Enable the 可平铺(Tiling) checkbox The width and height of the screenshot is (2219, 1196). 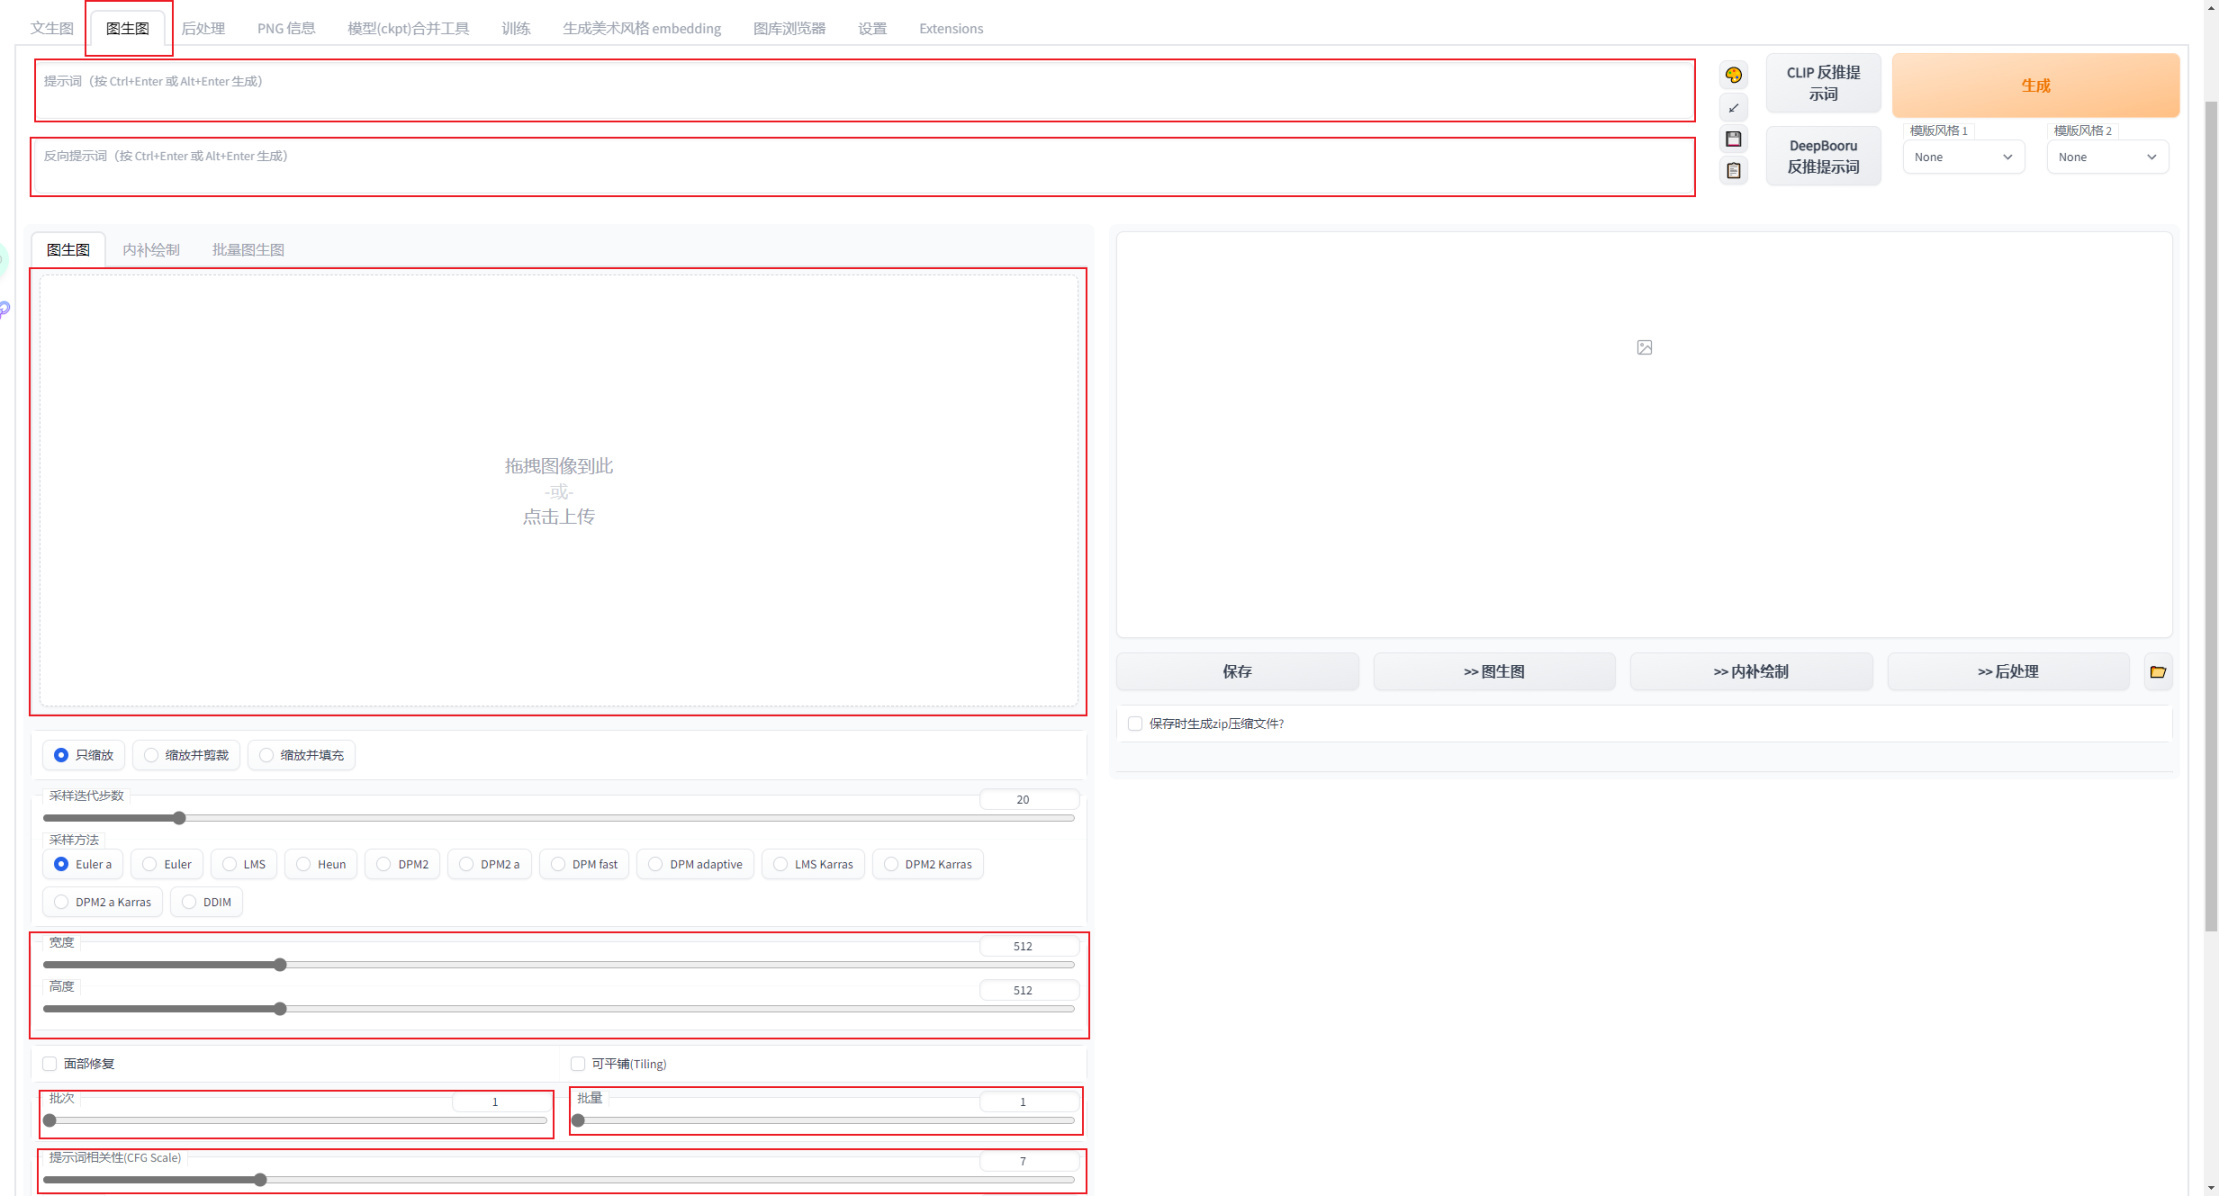(x=578, y=1063)
